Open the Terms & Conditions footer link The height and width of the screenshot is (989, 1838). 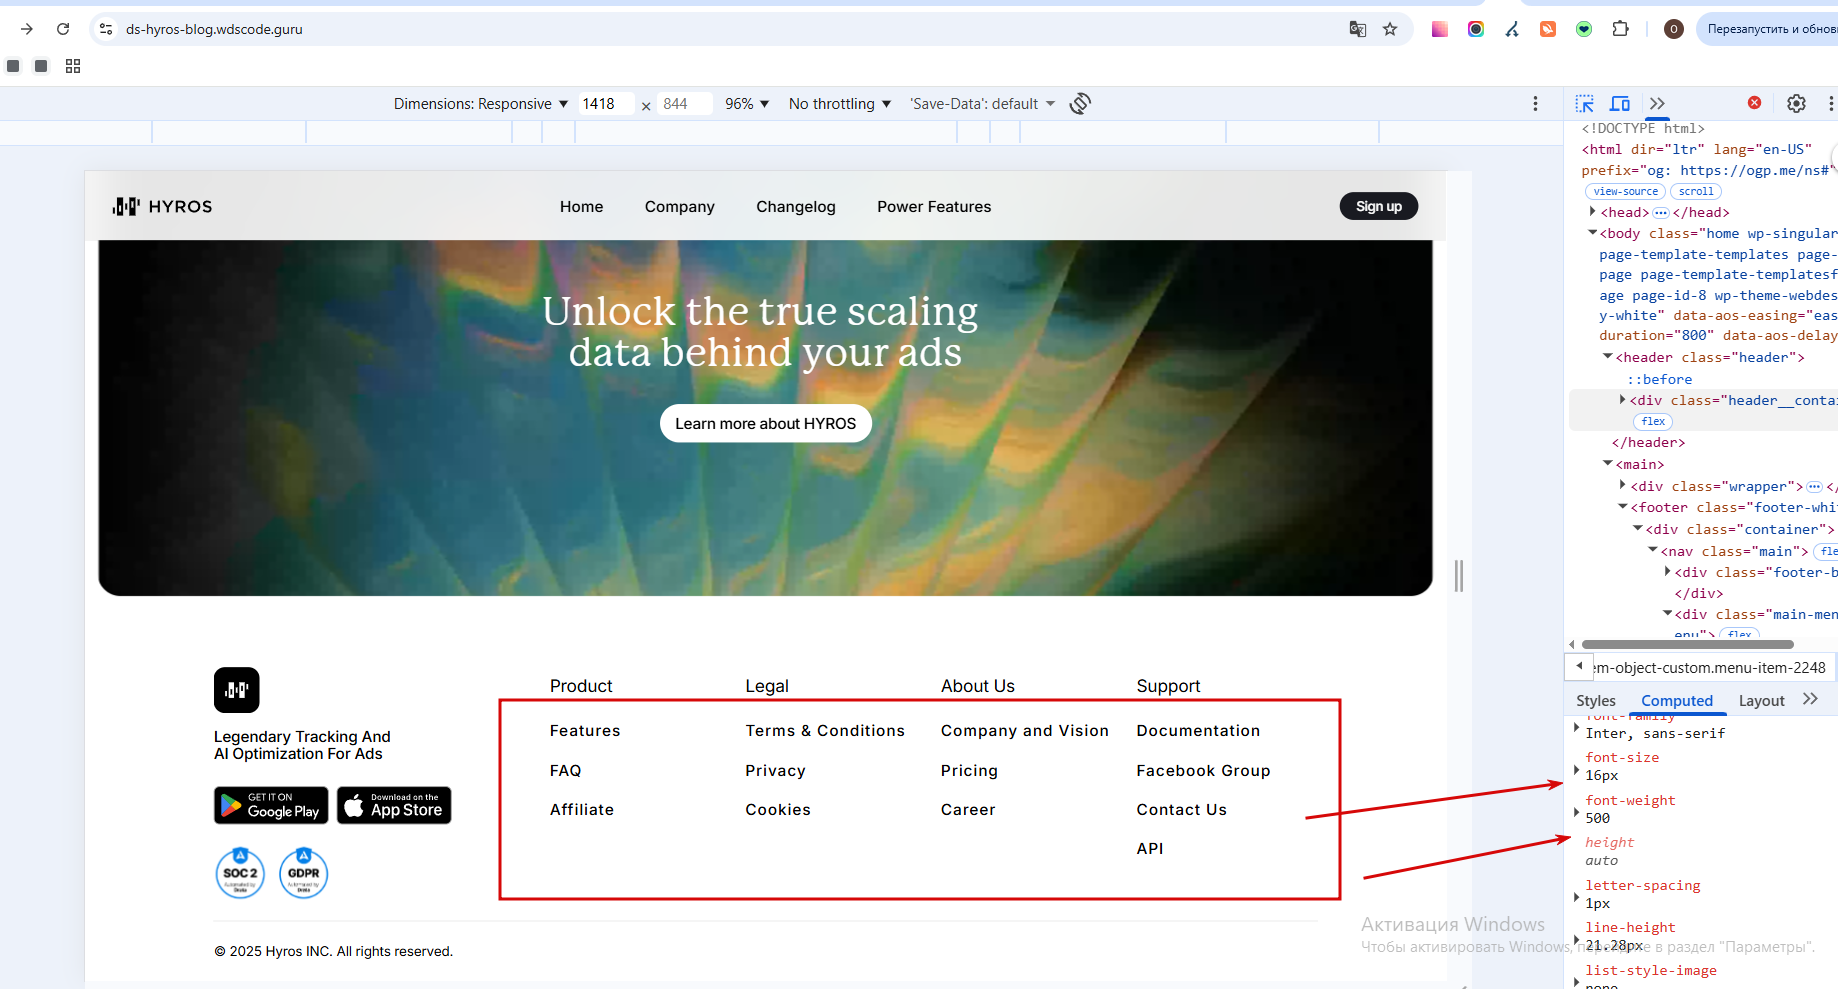pyautogui.click(x=825, y=731)
